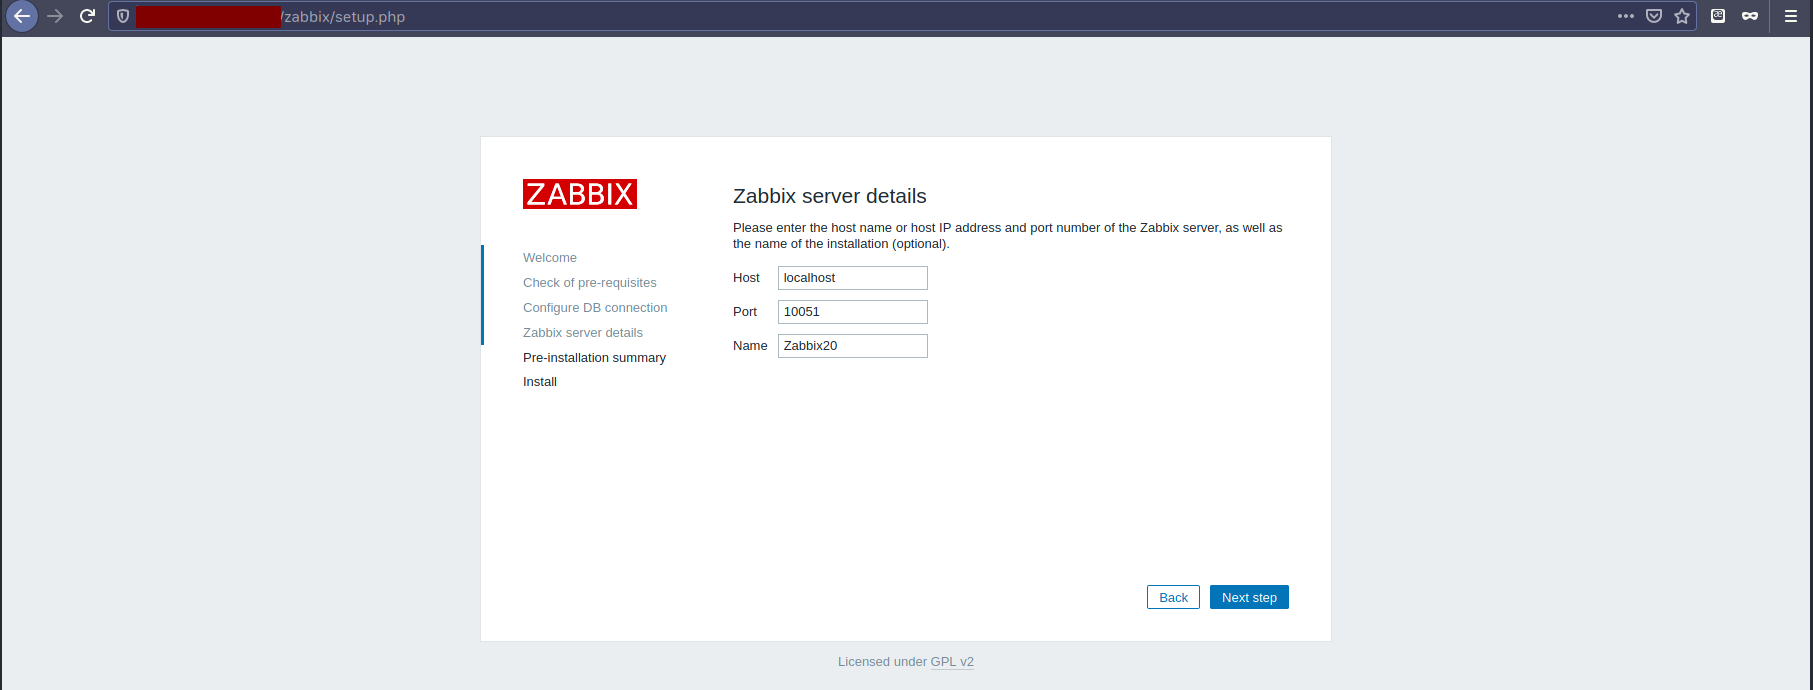Select Configure DB connection step
This screenshot has height=690, width=1813.
[595, 308]
